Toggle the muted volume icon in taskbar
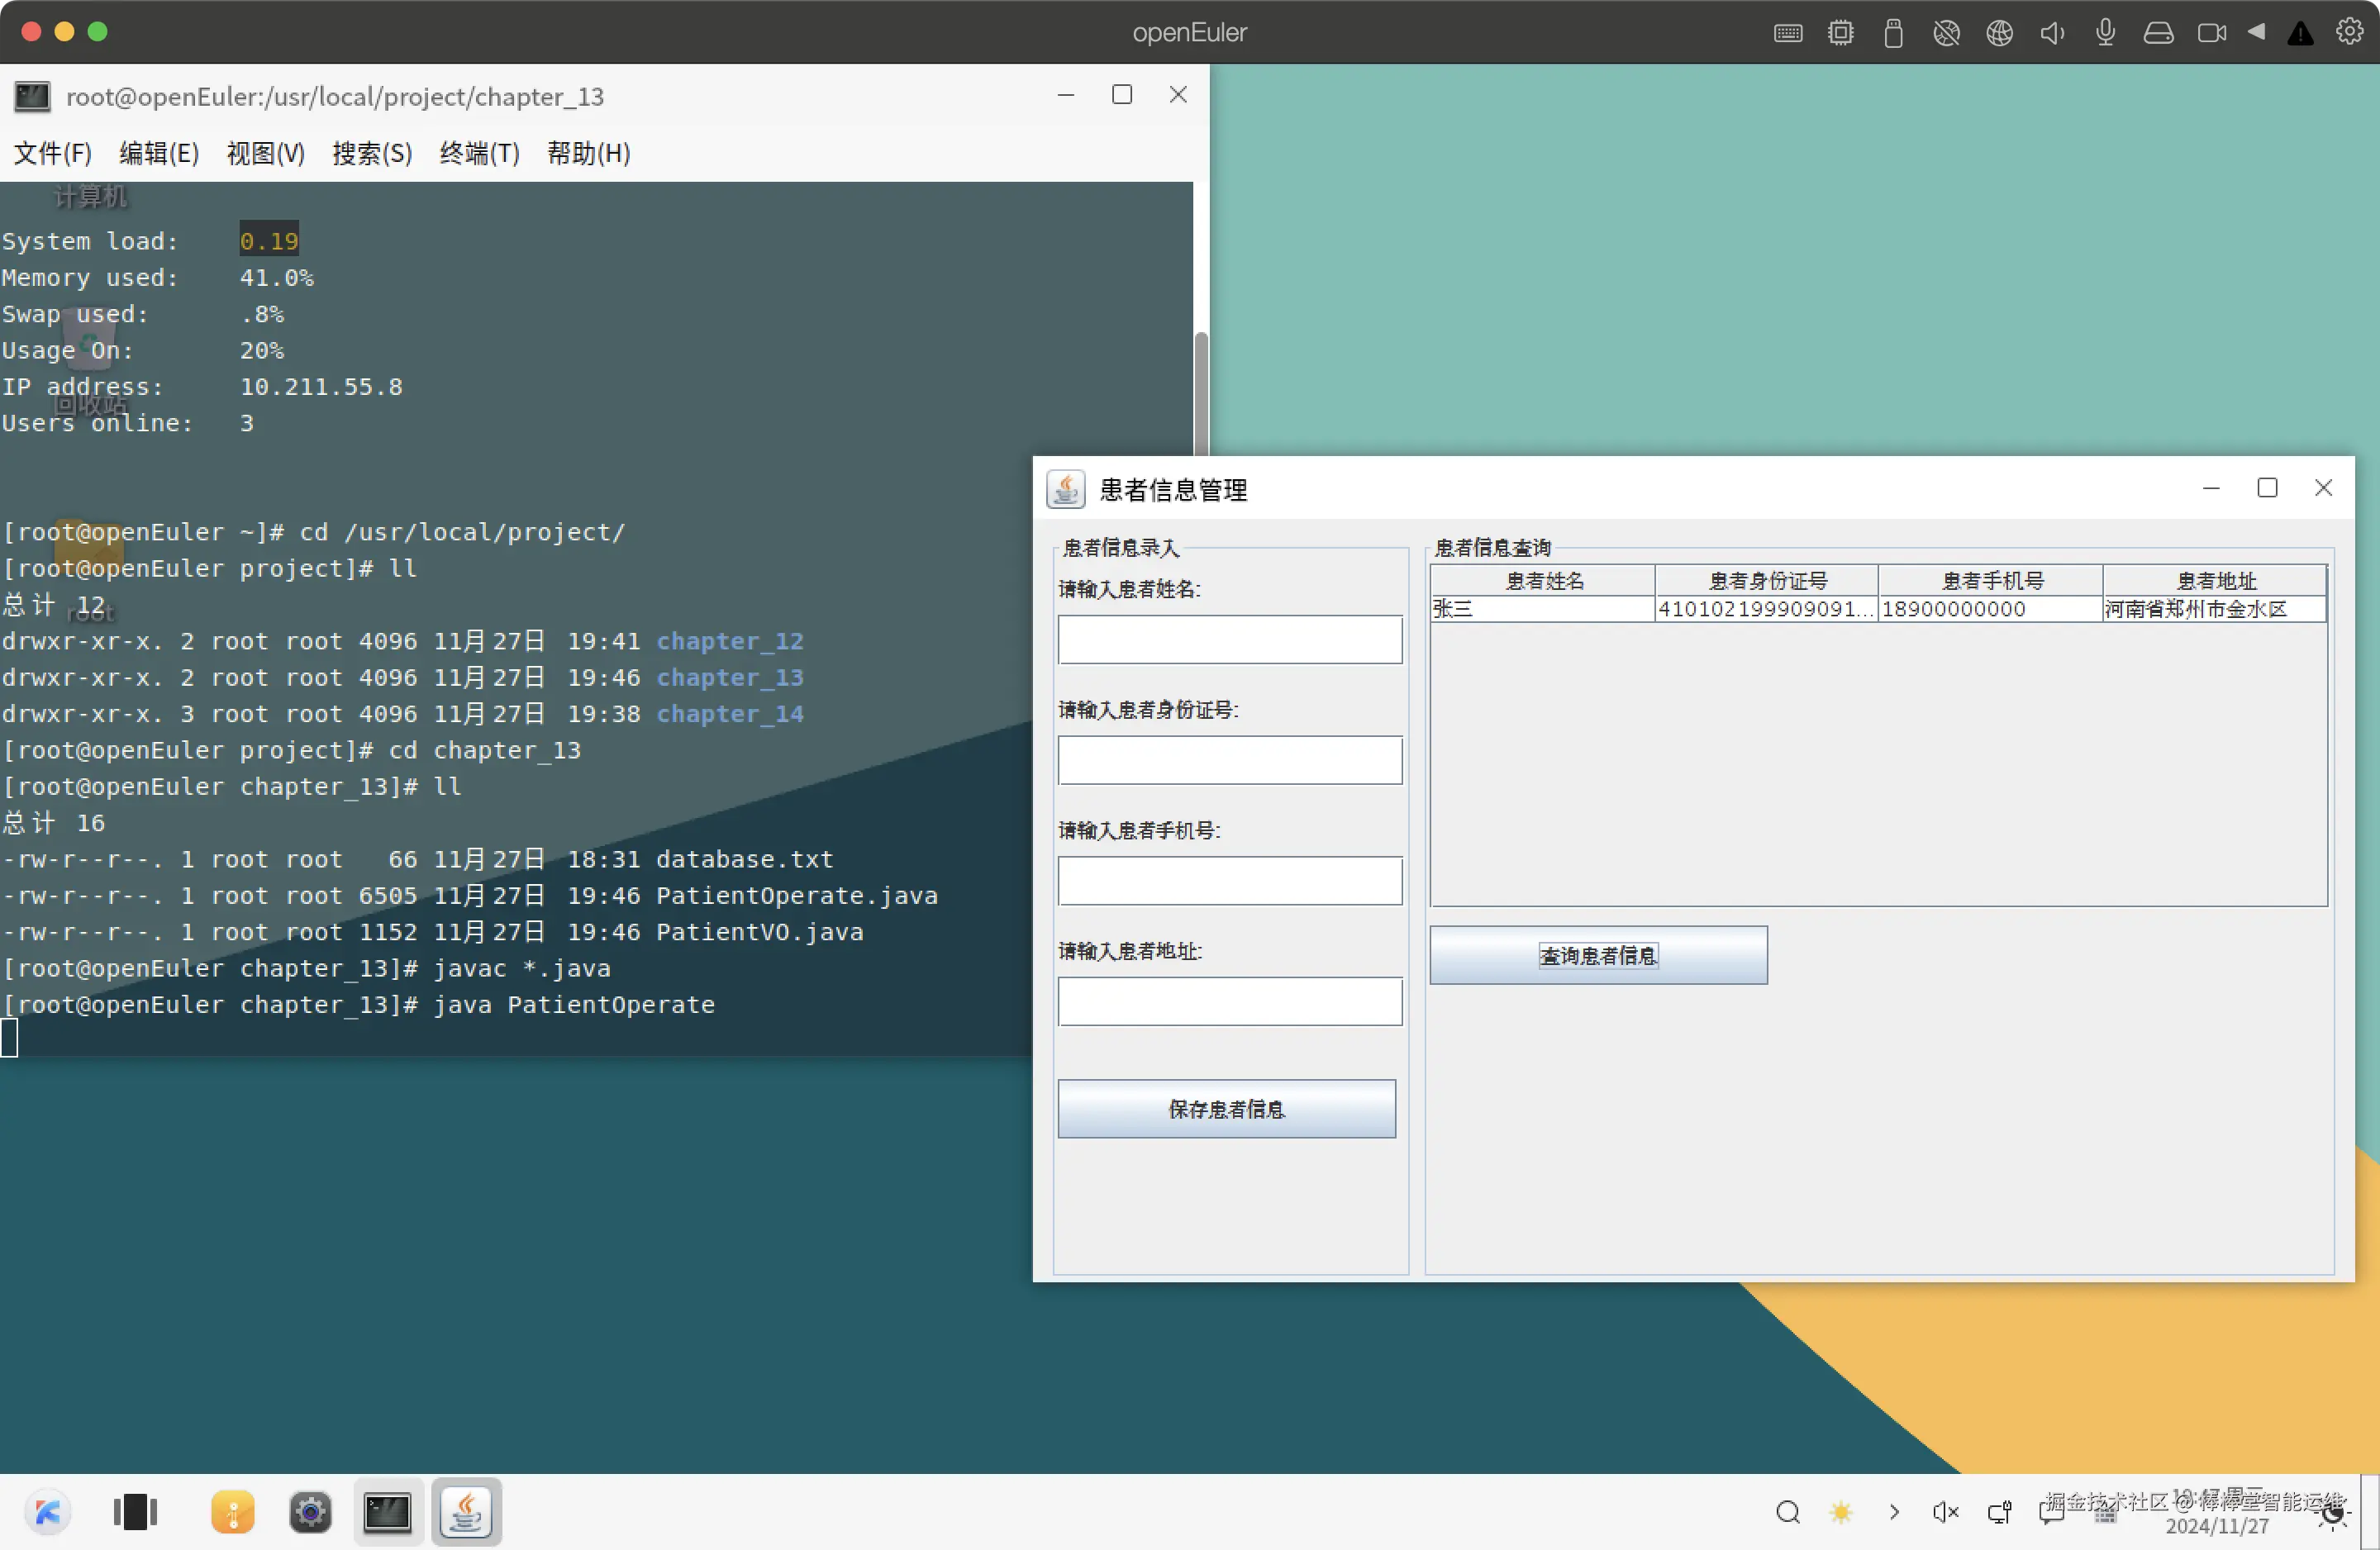This screenshot has width=2380, height=1550. click(x=1945, y=1512)
